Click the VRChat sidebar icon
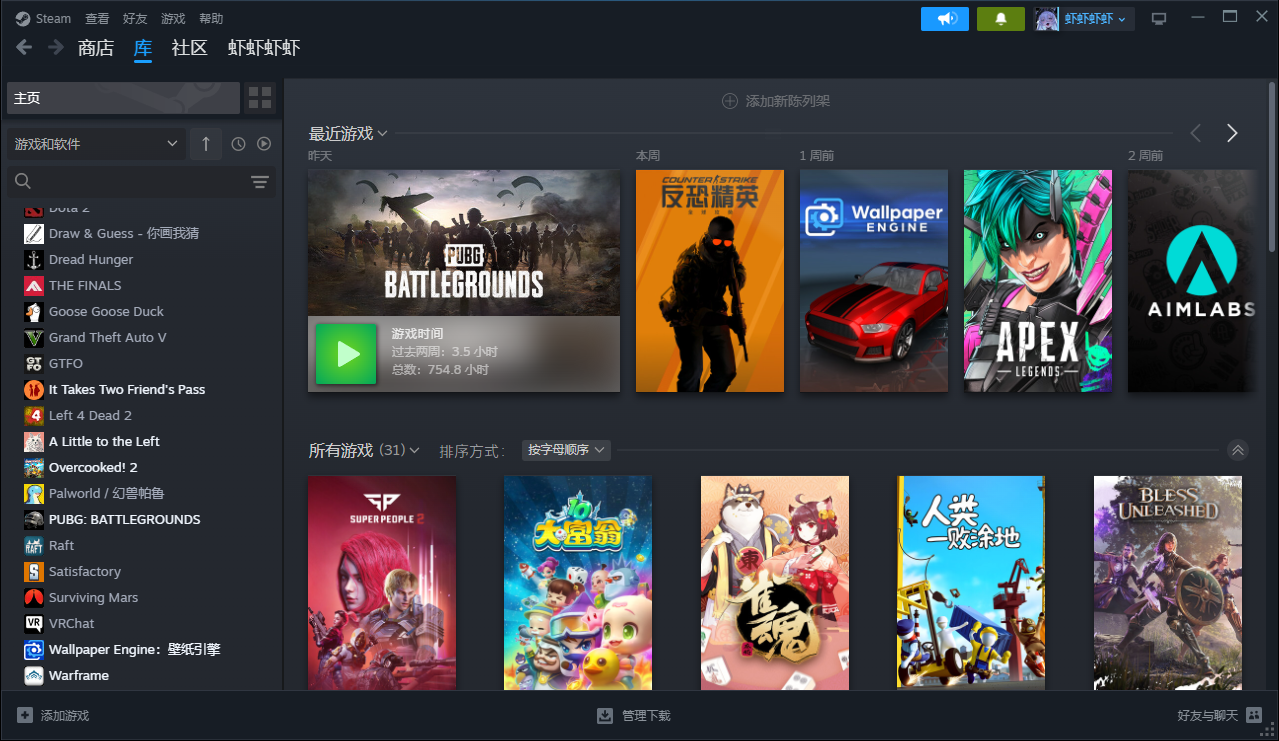The width and height of the screenshot is (1279, 741). pos(34,623)
